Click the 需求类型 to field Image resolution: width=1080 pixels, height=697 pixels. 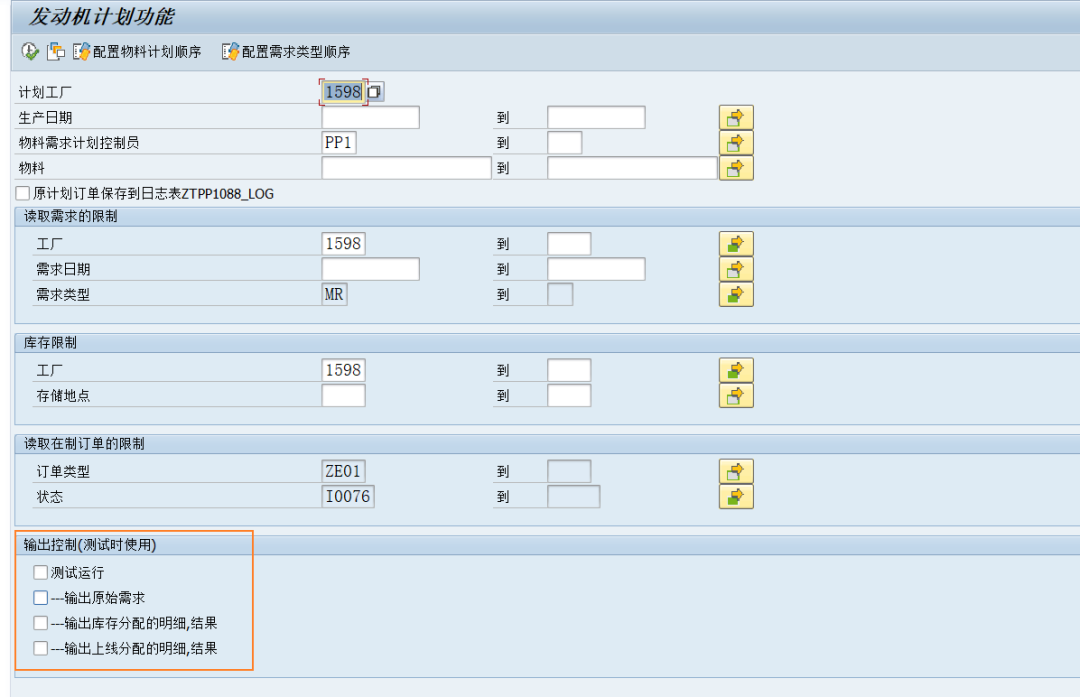(560, 295)
